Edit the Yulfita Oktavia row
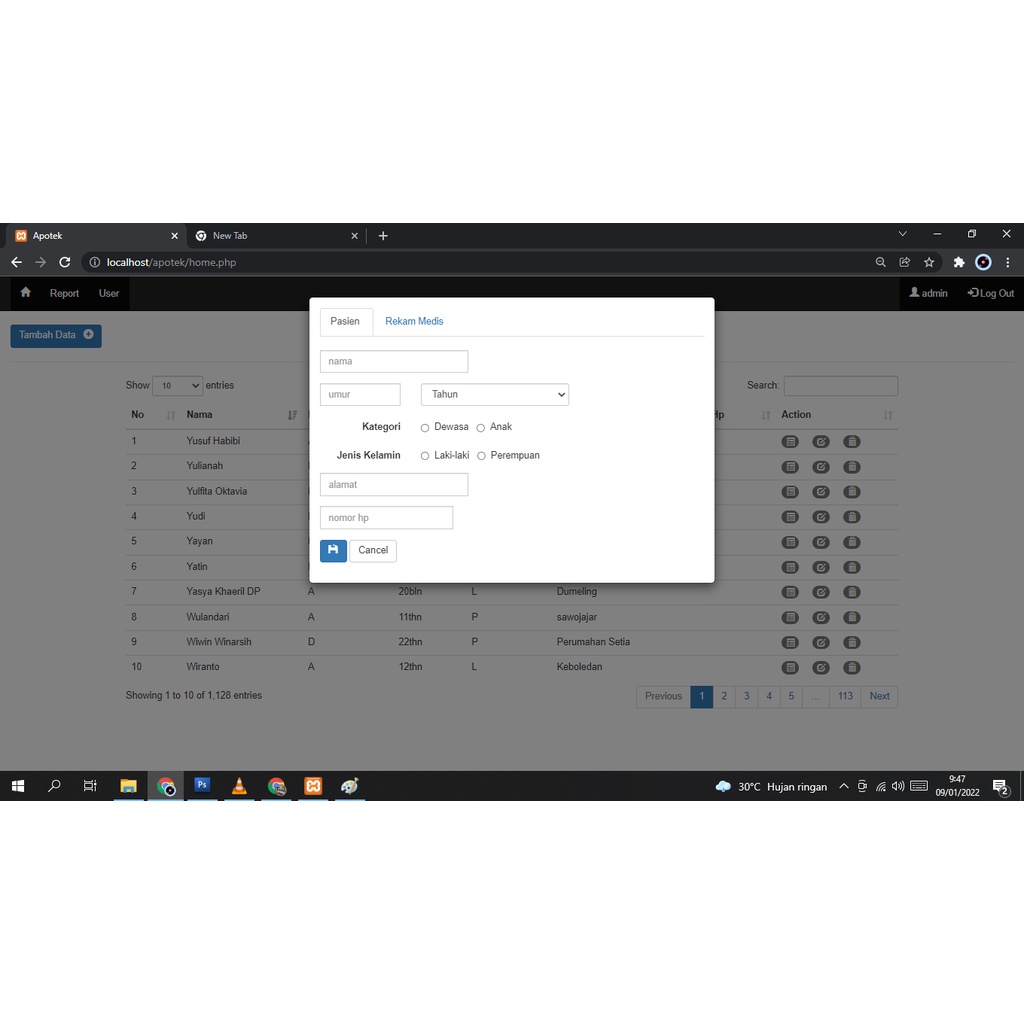This screenshot has width=1024, height=1024. [821, 492]
